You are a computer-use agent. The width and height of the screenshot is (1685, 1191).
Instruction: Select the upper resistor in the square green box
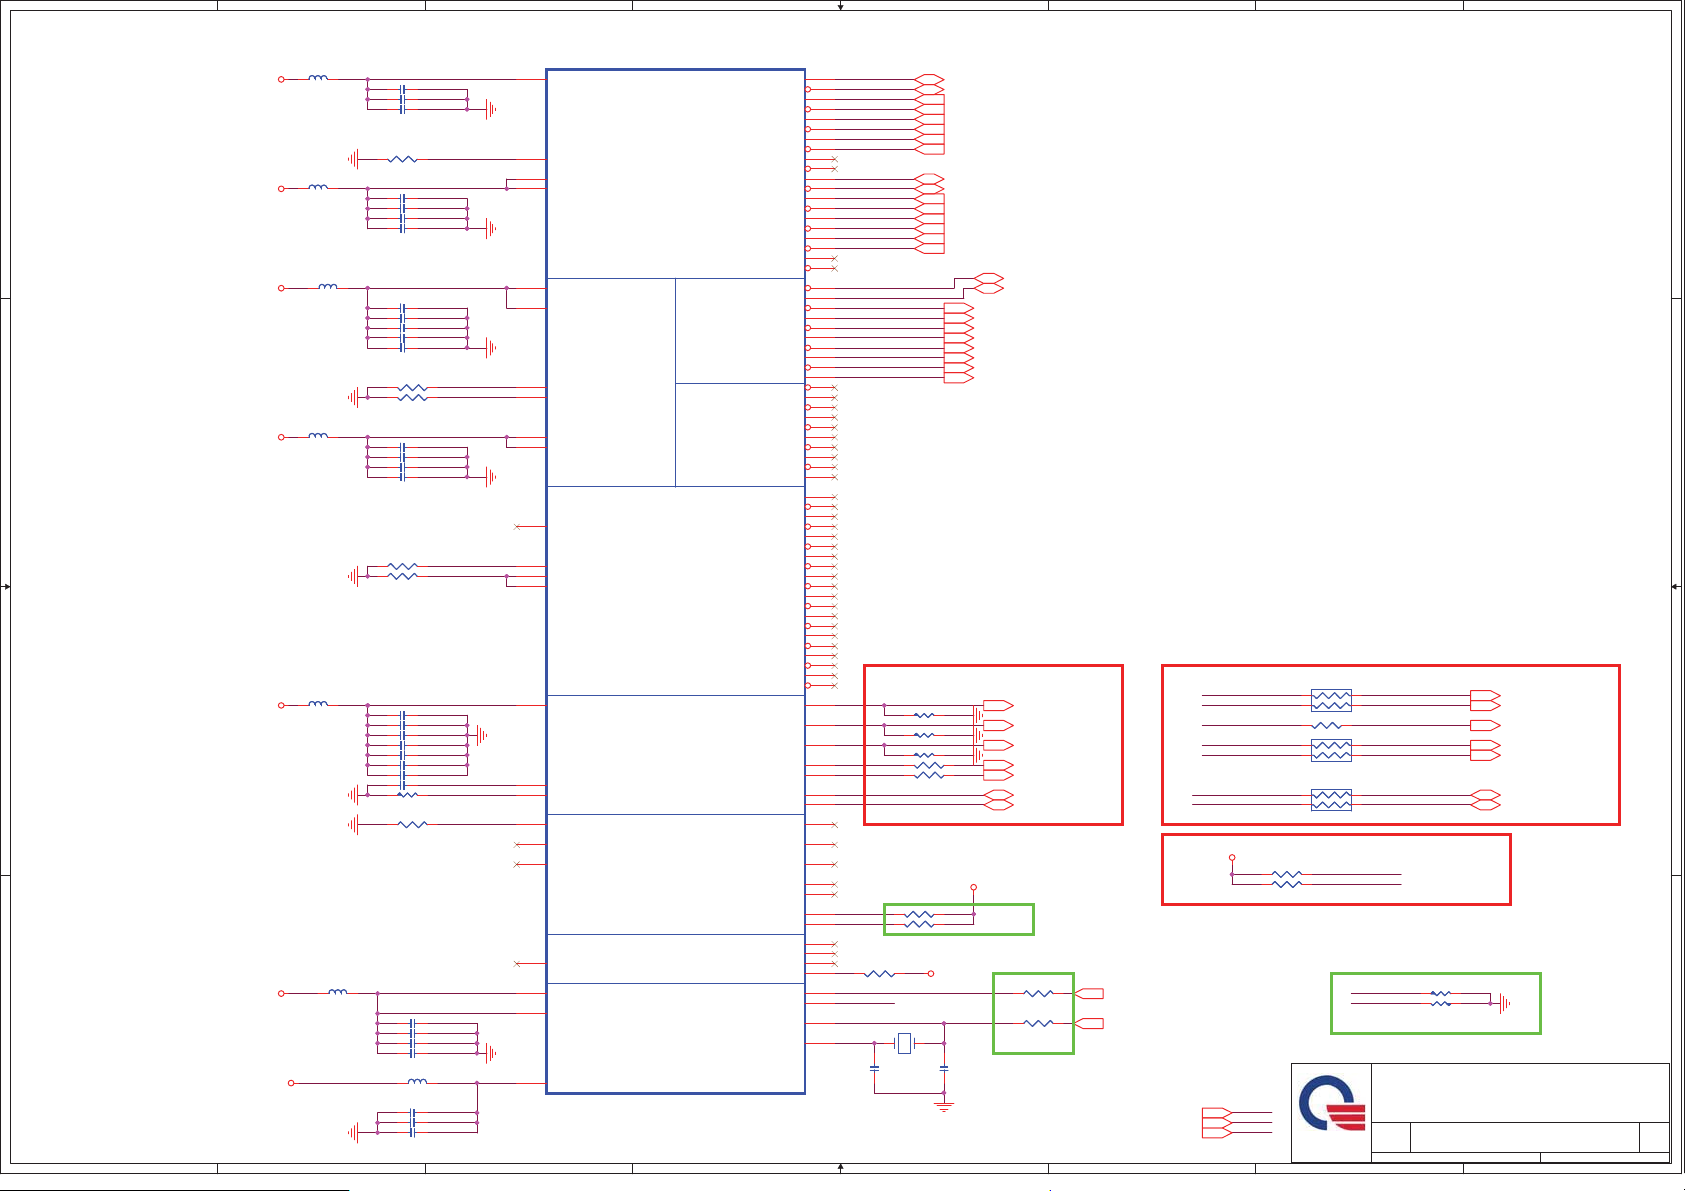[x=1038, y=993]
